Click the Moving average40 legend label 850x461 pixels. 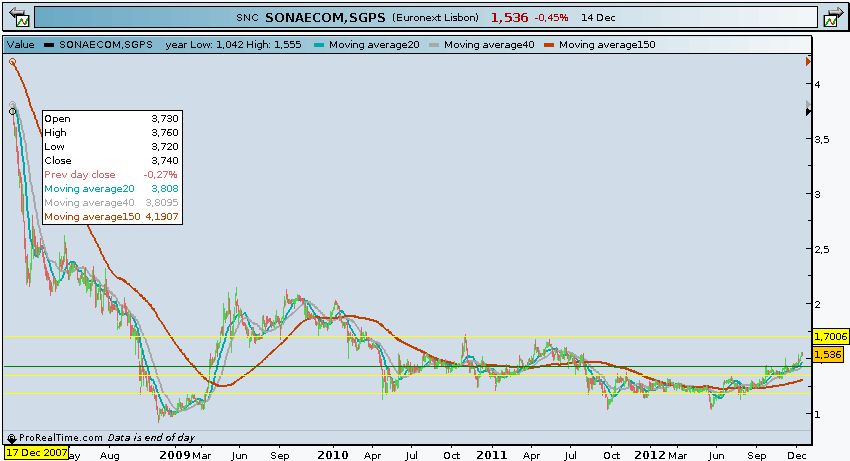[x=489, y=45]
